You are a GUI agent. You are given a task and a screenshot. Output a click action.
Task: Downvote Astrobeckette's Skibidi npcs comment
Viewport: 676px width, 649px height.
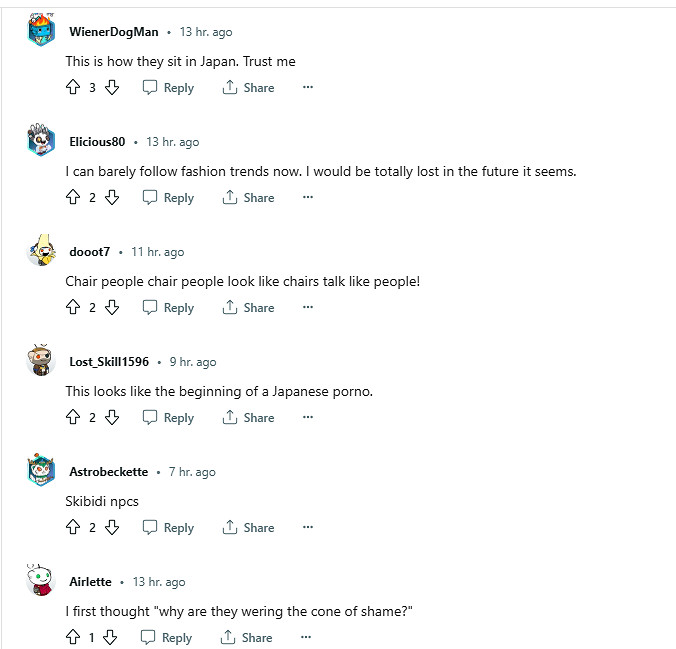112,528
